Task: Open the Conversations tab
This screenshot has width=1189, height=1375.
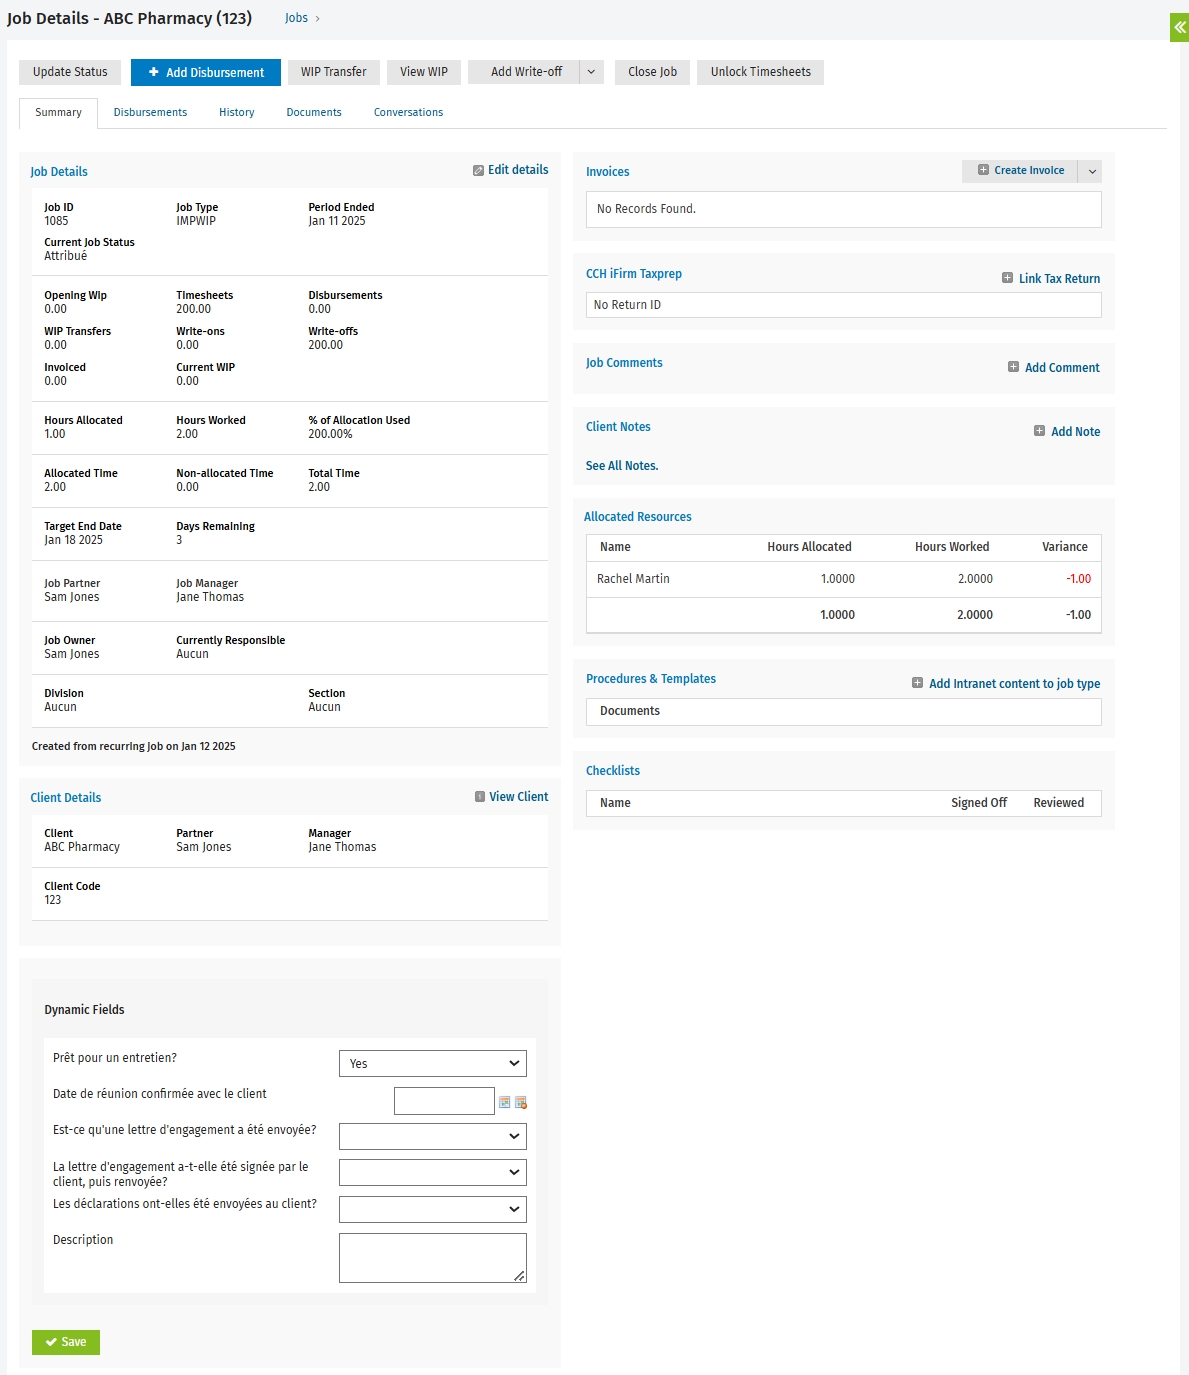Action: 408,113
